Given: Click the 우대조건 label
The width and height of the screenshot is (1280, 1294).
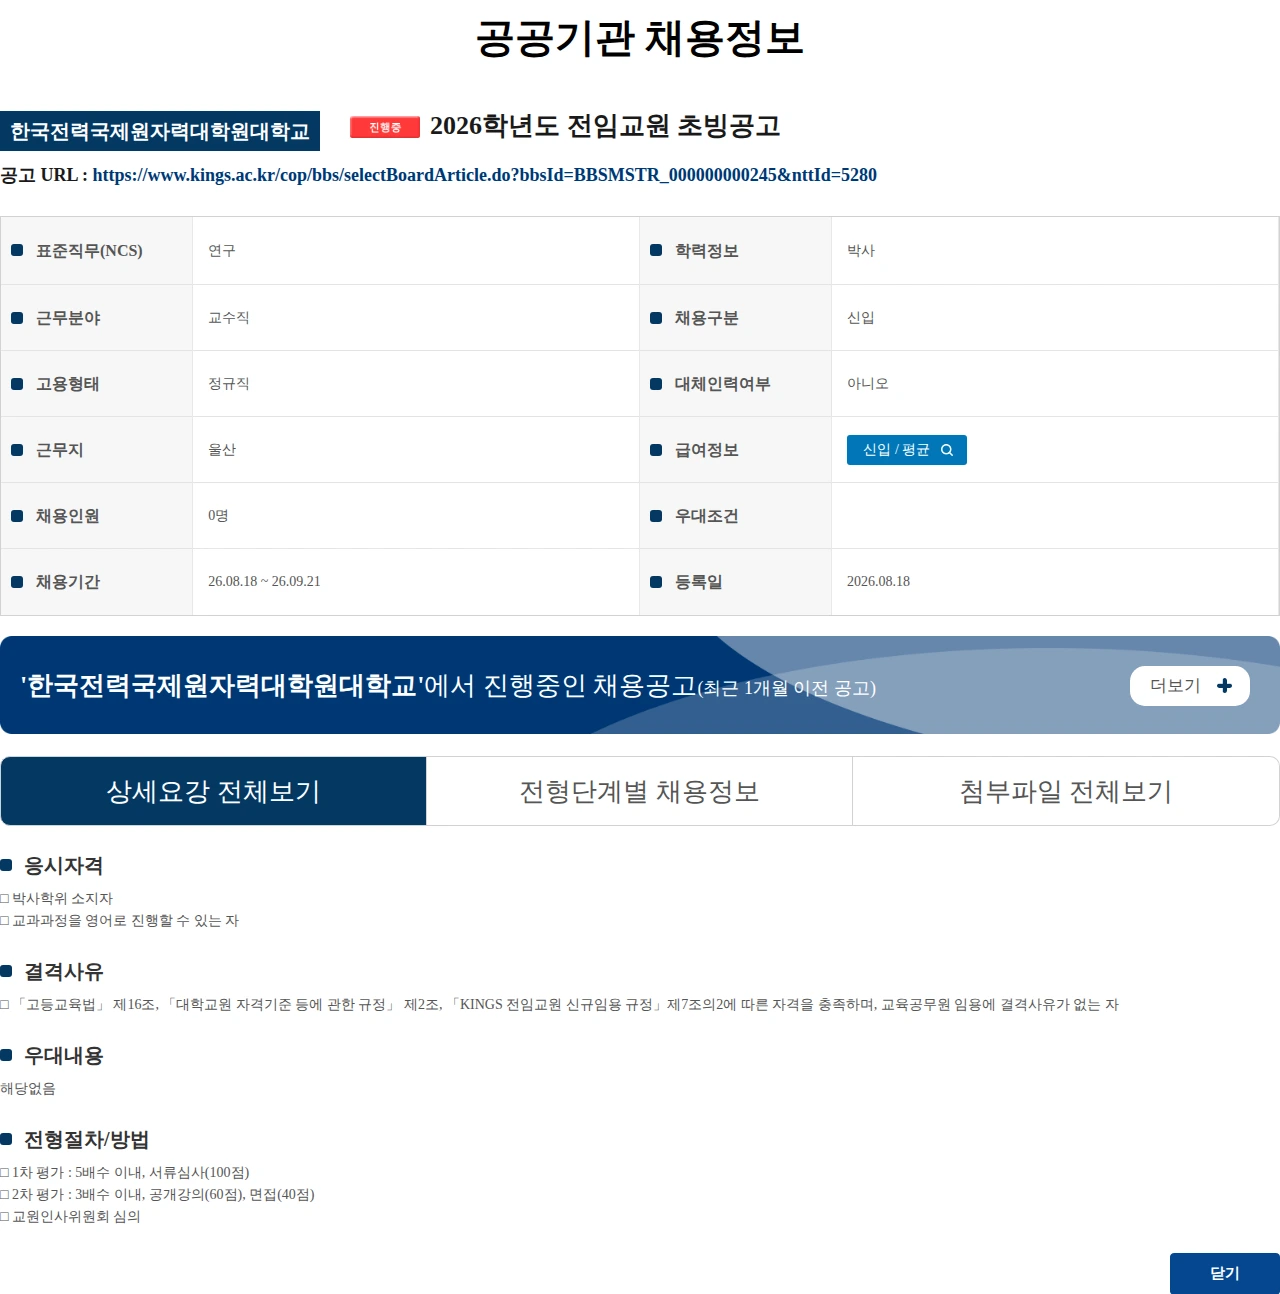Looking at the screenshot, I should pos(706,516).
